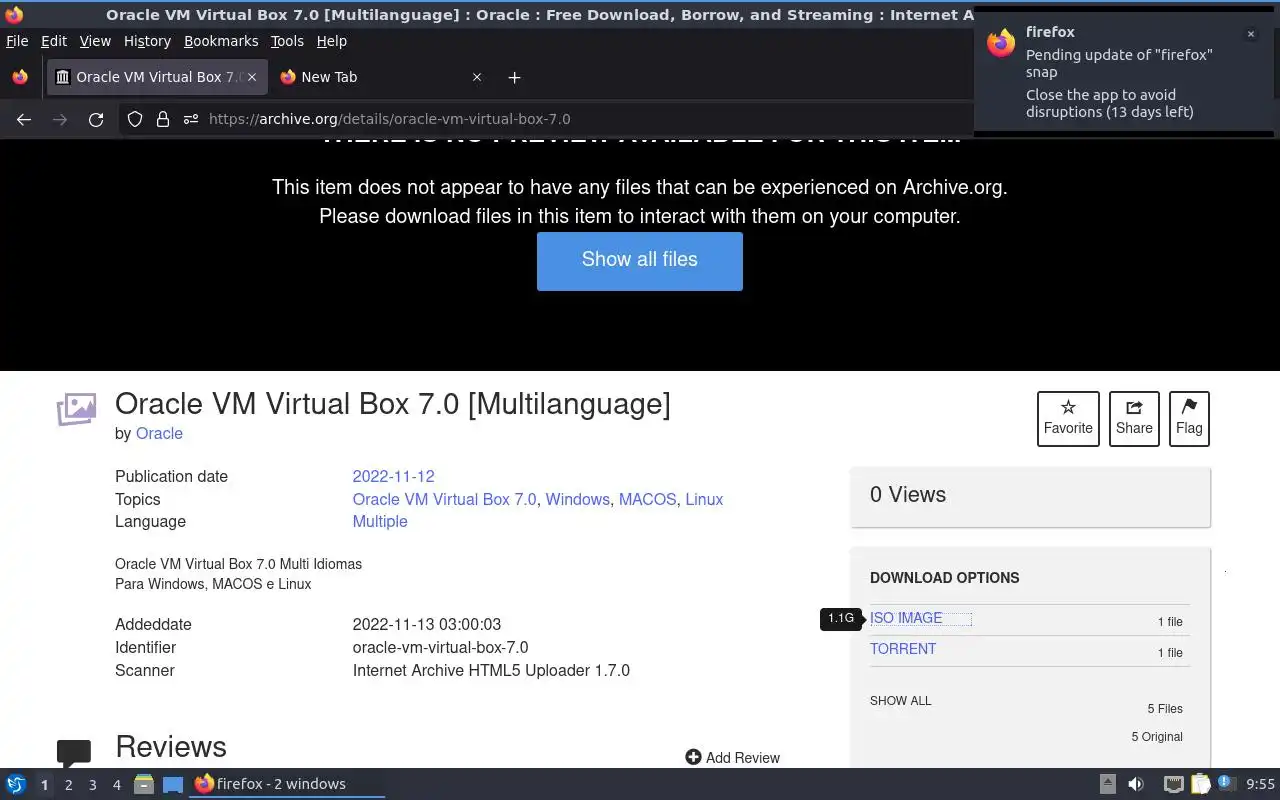Download the TORRENT file
This screenshot has height=800, width=1280.
point(903,649)
